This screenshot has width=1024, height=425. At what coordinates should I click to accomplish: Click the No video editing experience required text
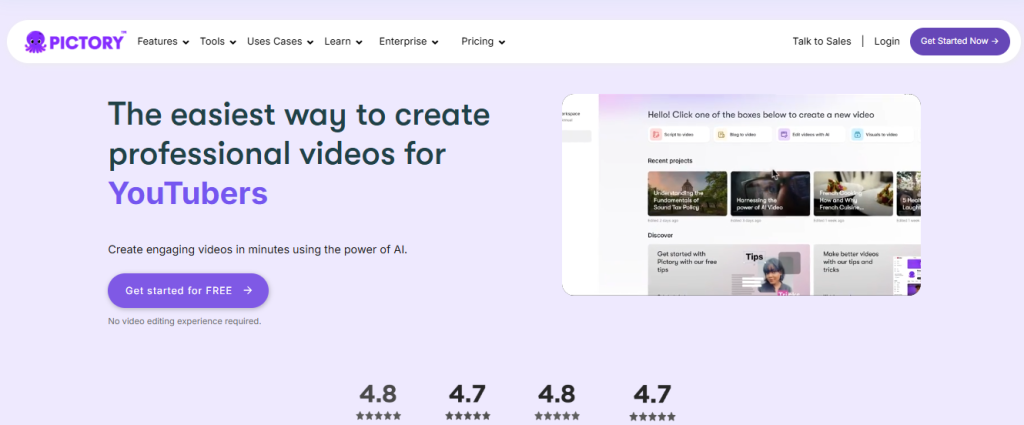click(x=184, y=321)
